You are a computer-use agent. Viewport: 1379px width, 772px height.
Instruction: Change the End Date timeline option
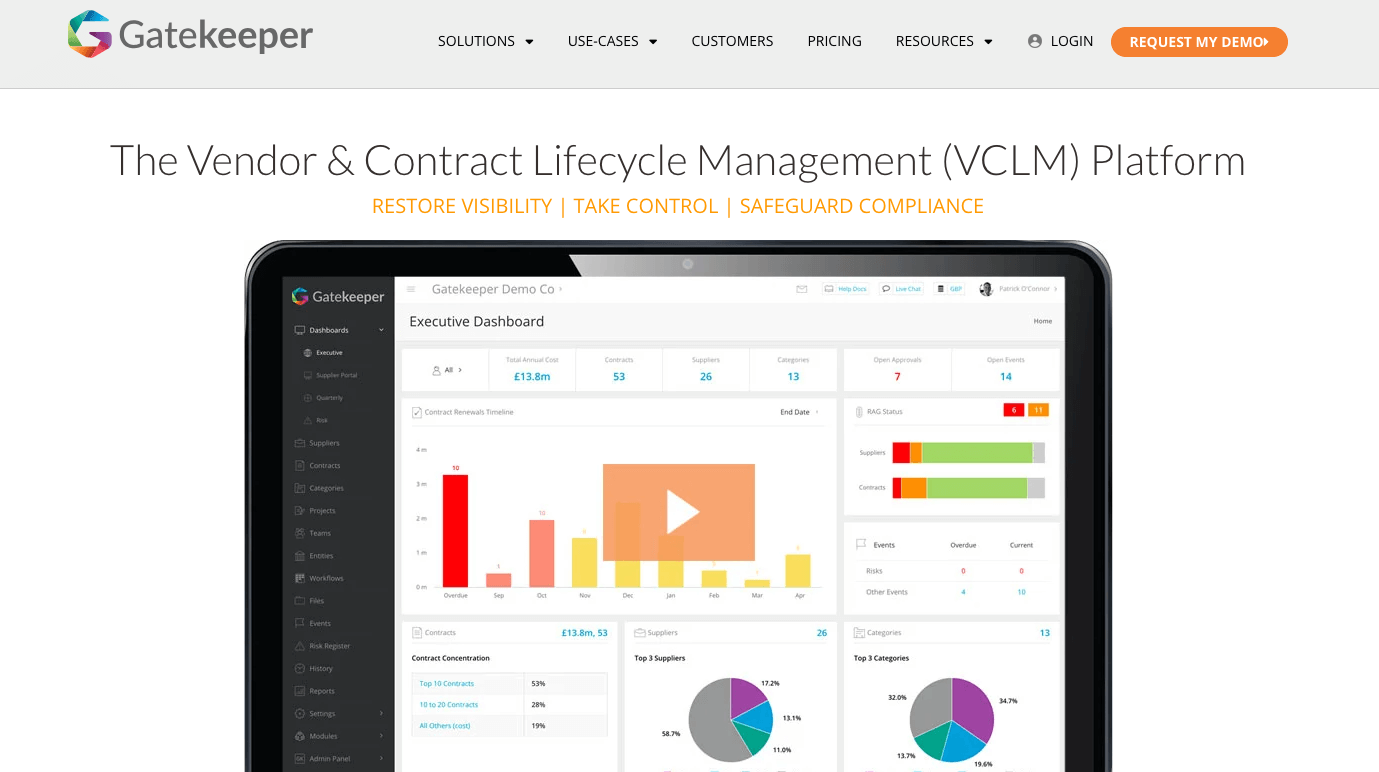point(799,412)
